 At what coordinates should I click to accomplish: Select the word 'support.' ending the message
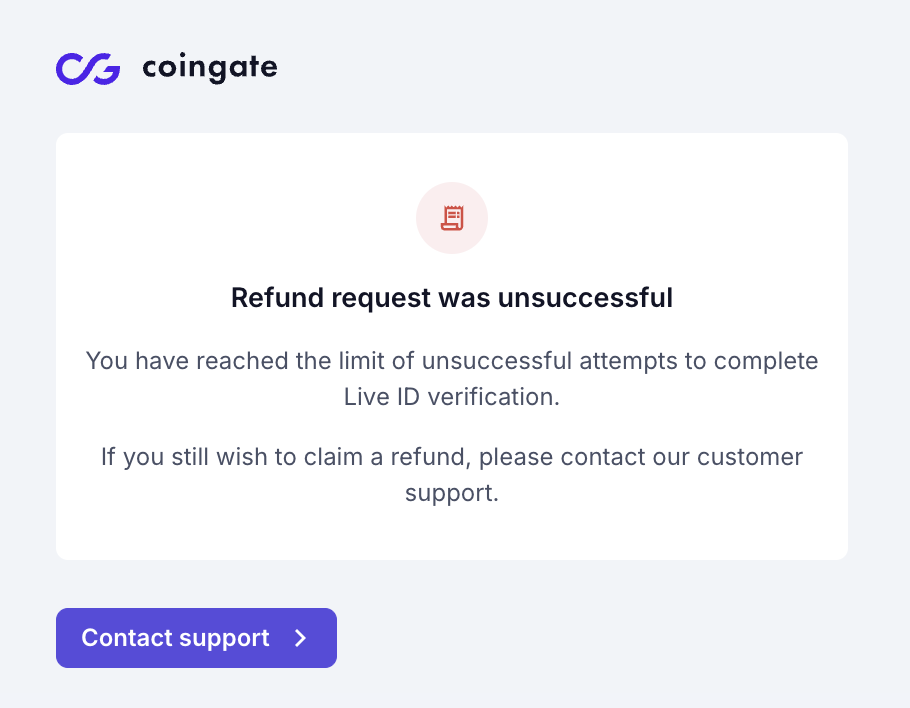pos(452,494)
